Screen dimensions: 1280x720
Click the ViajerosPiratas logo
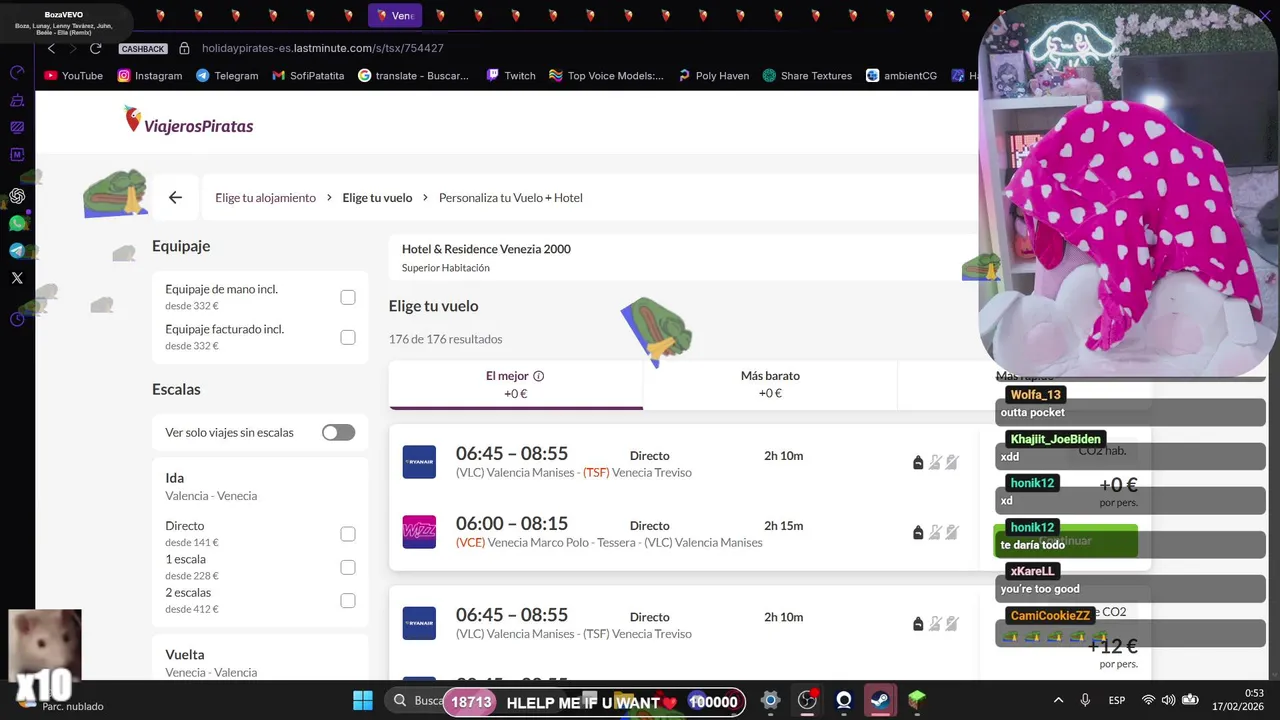pos(188,122)
